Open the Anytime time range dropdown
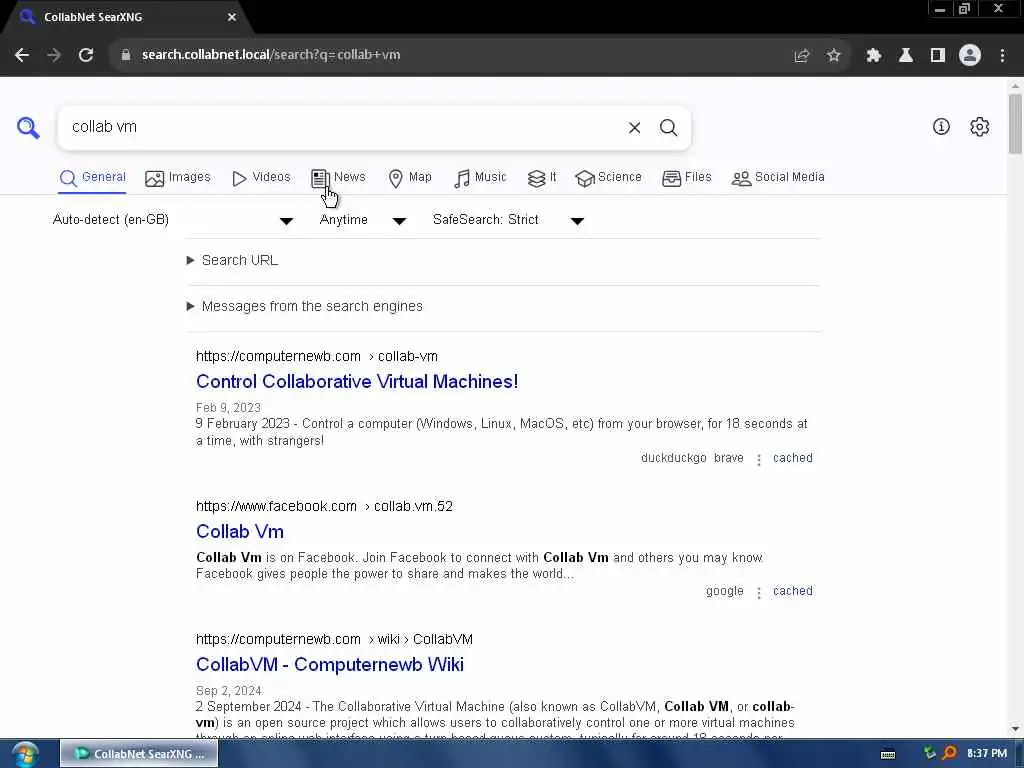 (x=362, y=220)
